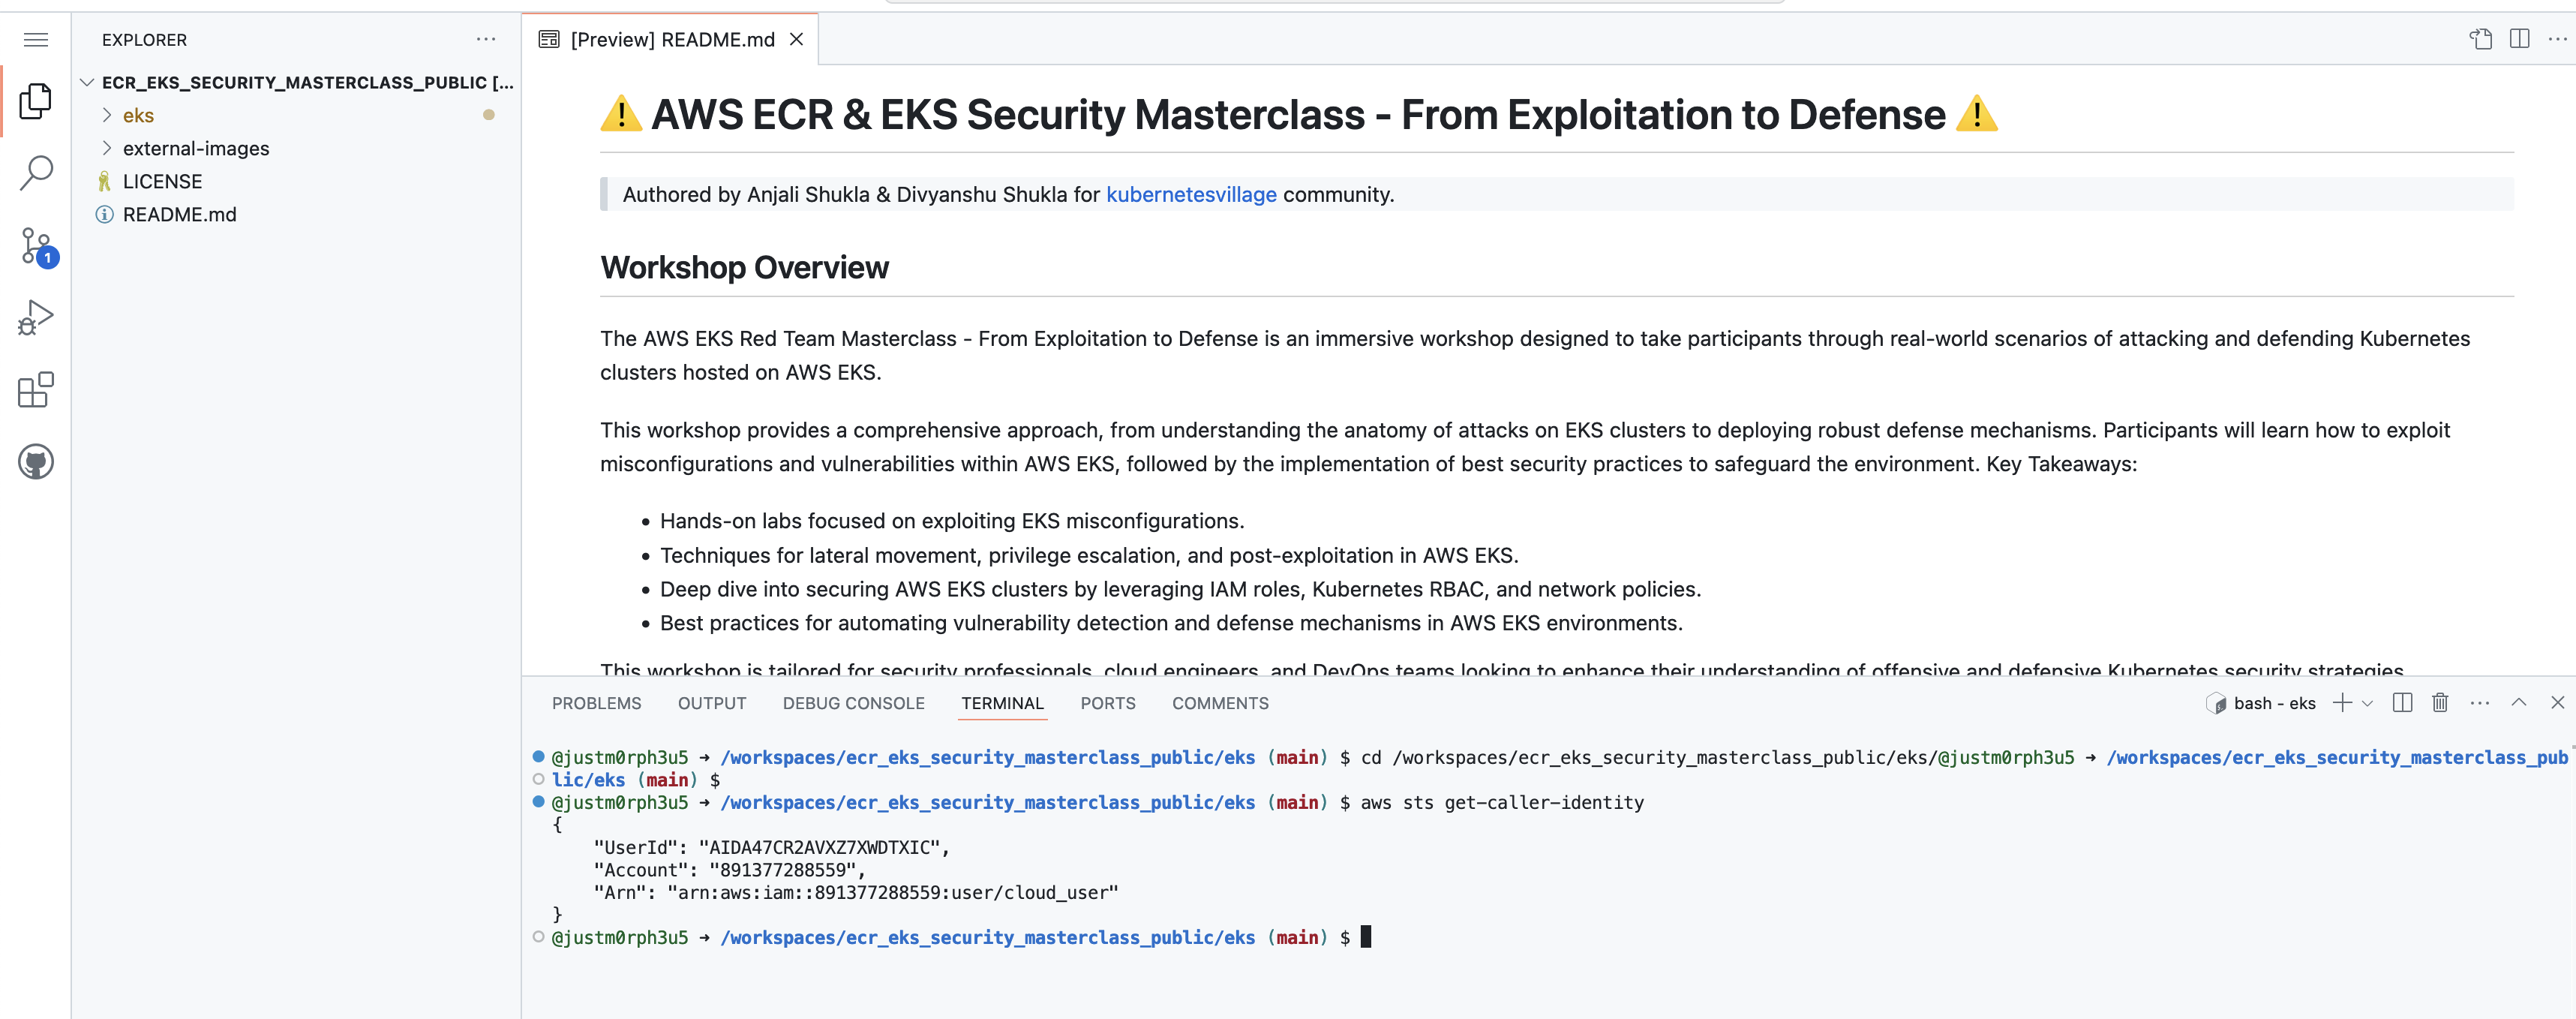Click the hamburger application menu icon
The width and height of the screenshot is (2576, 1019).
pos(36,40)
